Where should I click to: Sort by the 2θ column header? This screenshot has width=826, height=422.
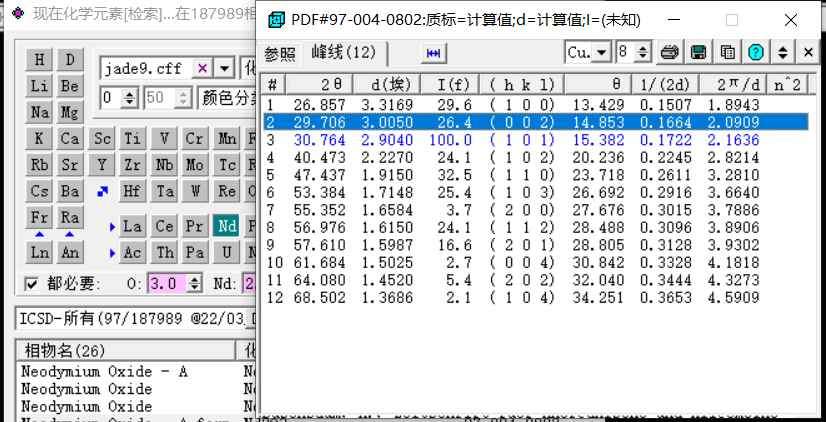318,84
